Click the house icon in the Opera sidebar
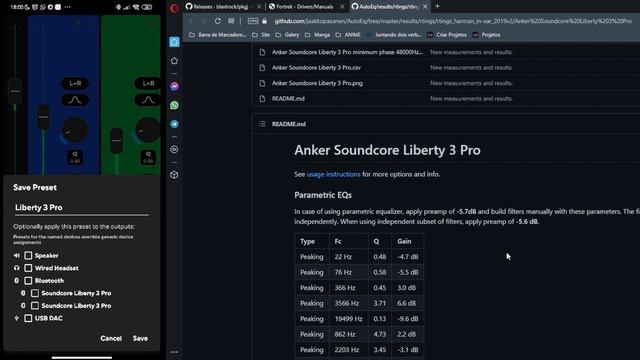 tap(174, 61)
